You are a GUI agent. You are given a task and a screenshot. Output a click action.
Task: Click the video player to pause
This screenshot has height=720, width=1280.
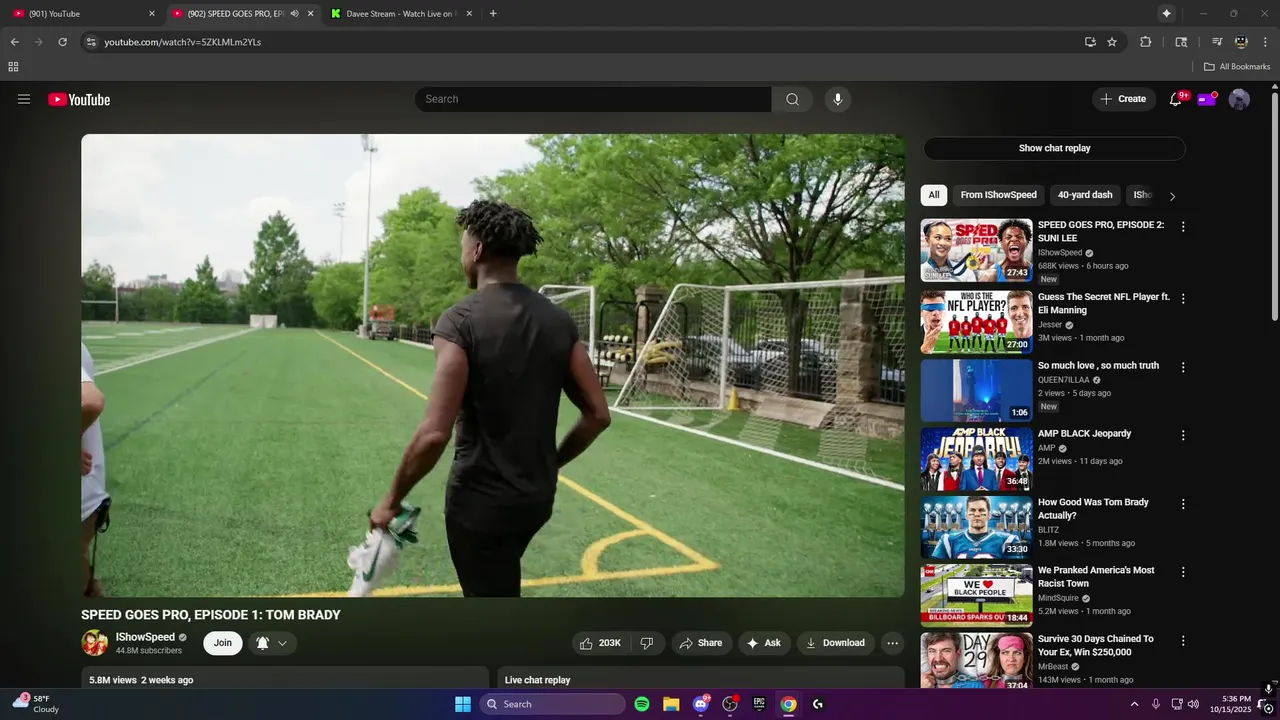point(493,366)
